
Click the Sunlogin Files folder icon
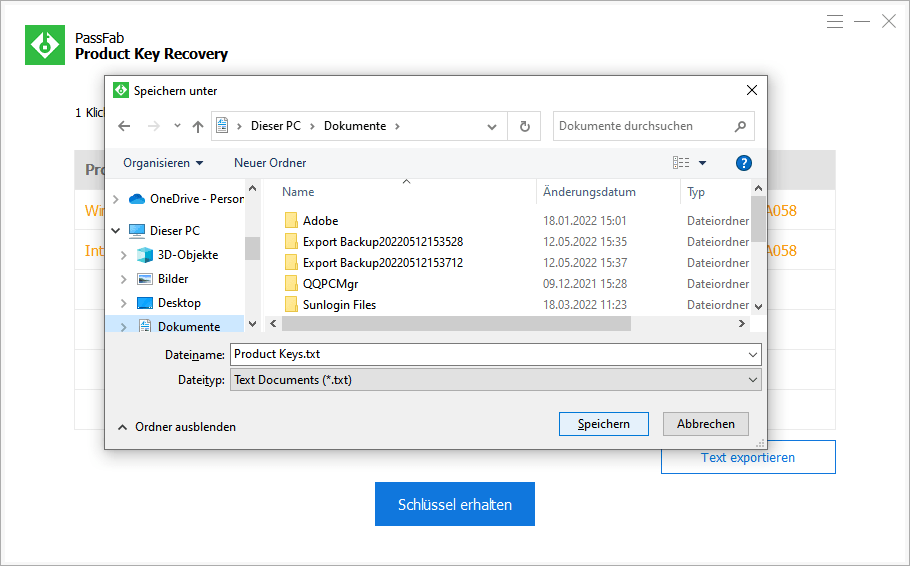click(291, 305)
